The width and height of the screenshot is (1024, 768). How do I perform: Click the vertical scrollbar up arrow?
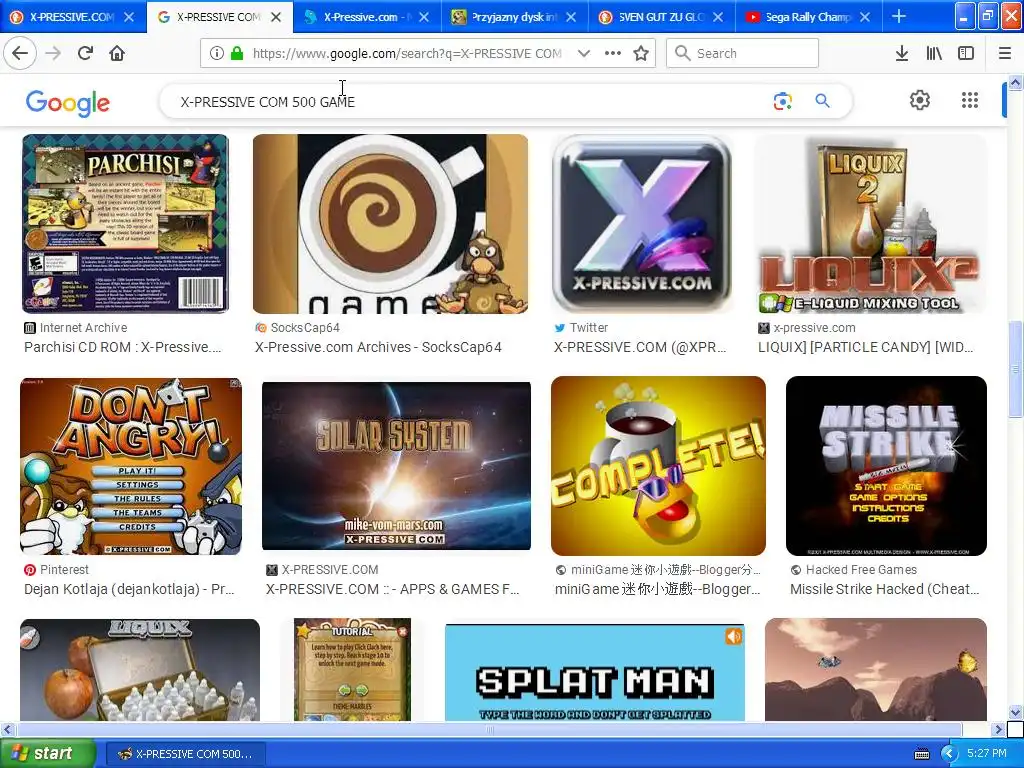[x=1015, y=82]
